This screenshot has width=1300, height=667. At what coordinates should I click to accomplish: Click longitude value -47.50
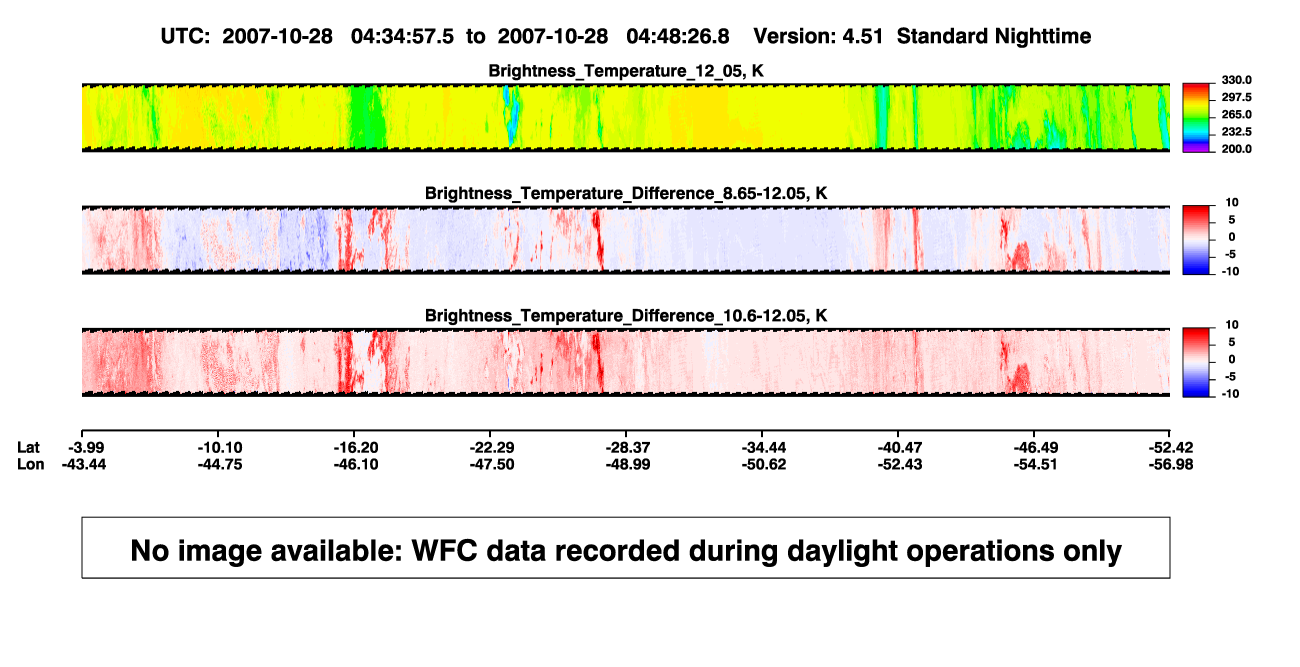coord(492,464)
